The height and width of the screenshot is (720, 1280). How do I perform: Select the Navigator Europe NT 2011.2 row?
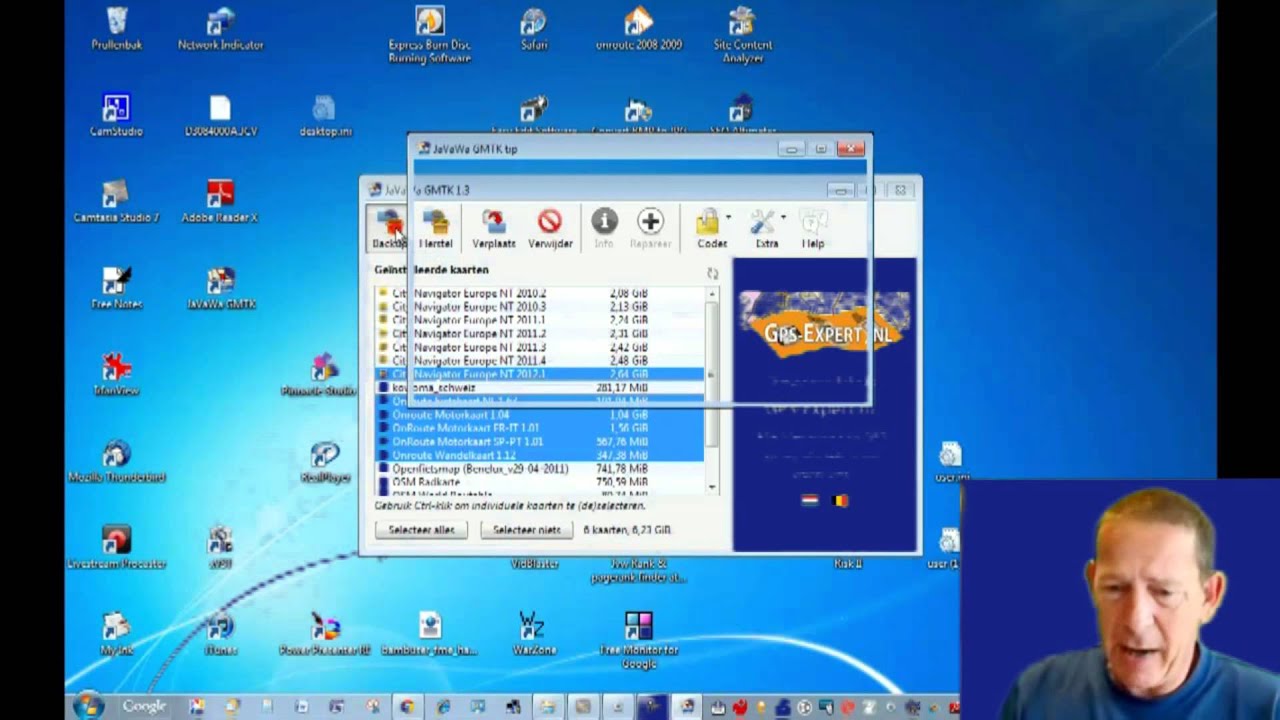pos(540,333)
